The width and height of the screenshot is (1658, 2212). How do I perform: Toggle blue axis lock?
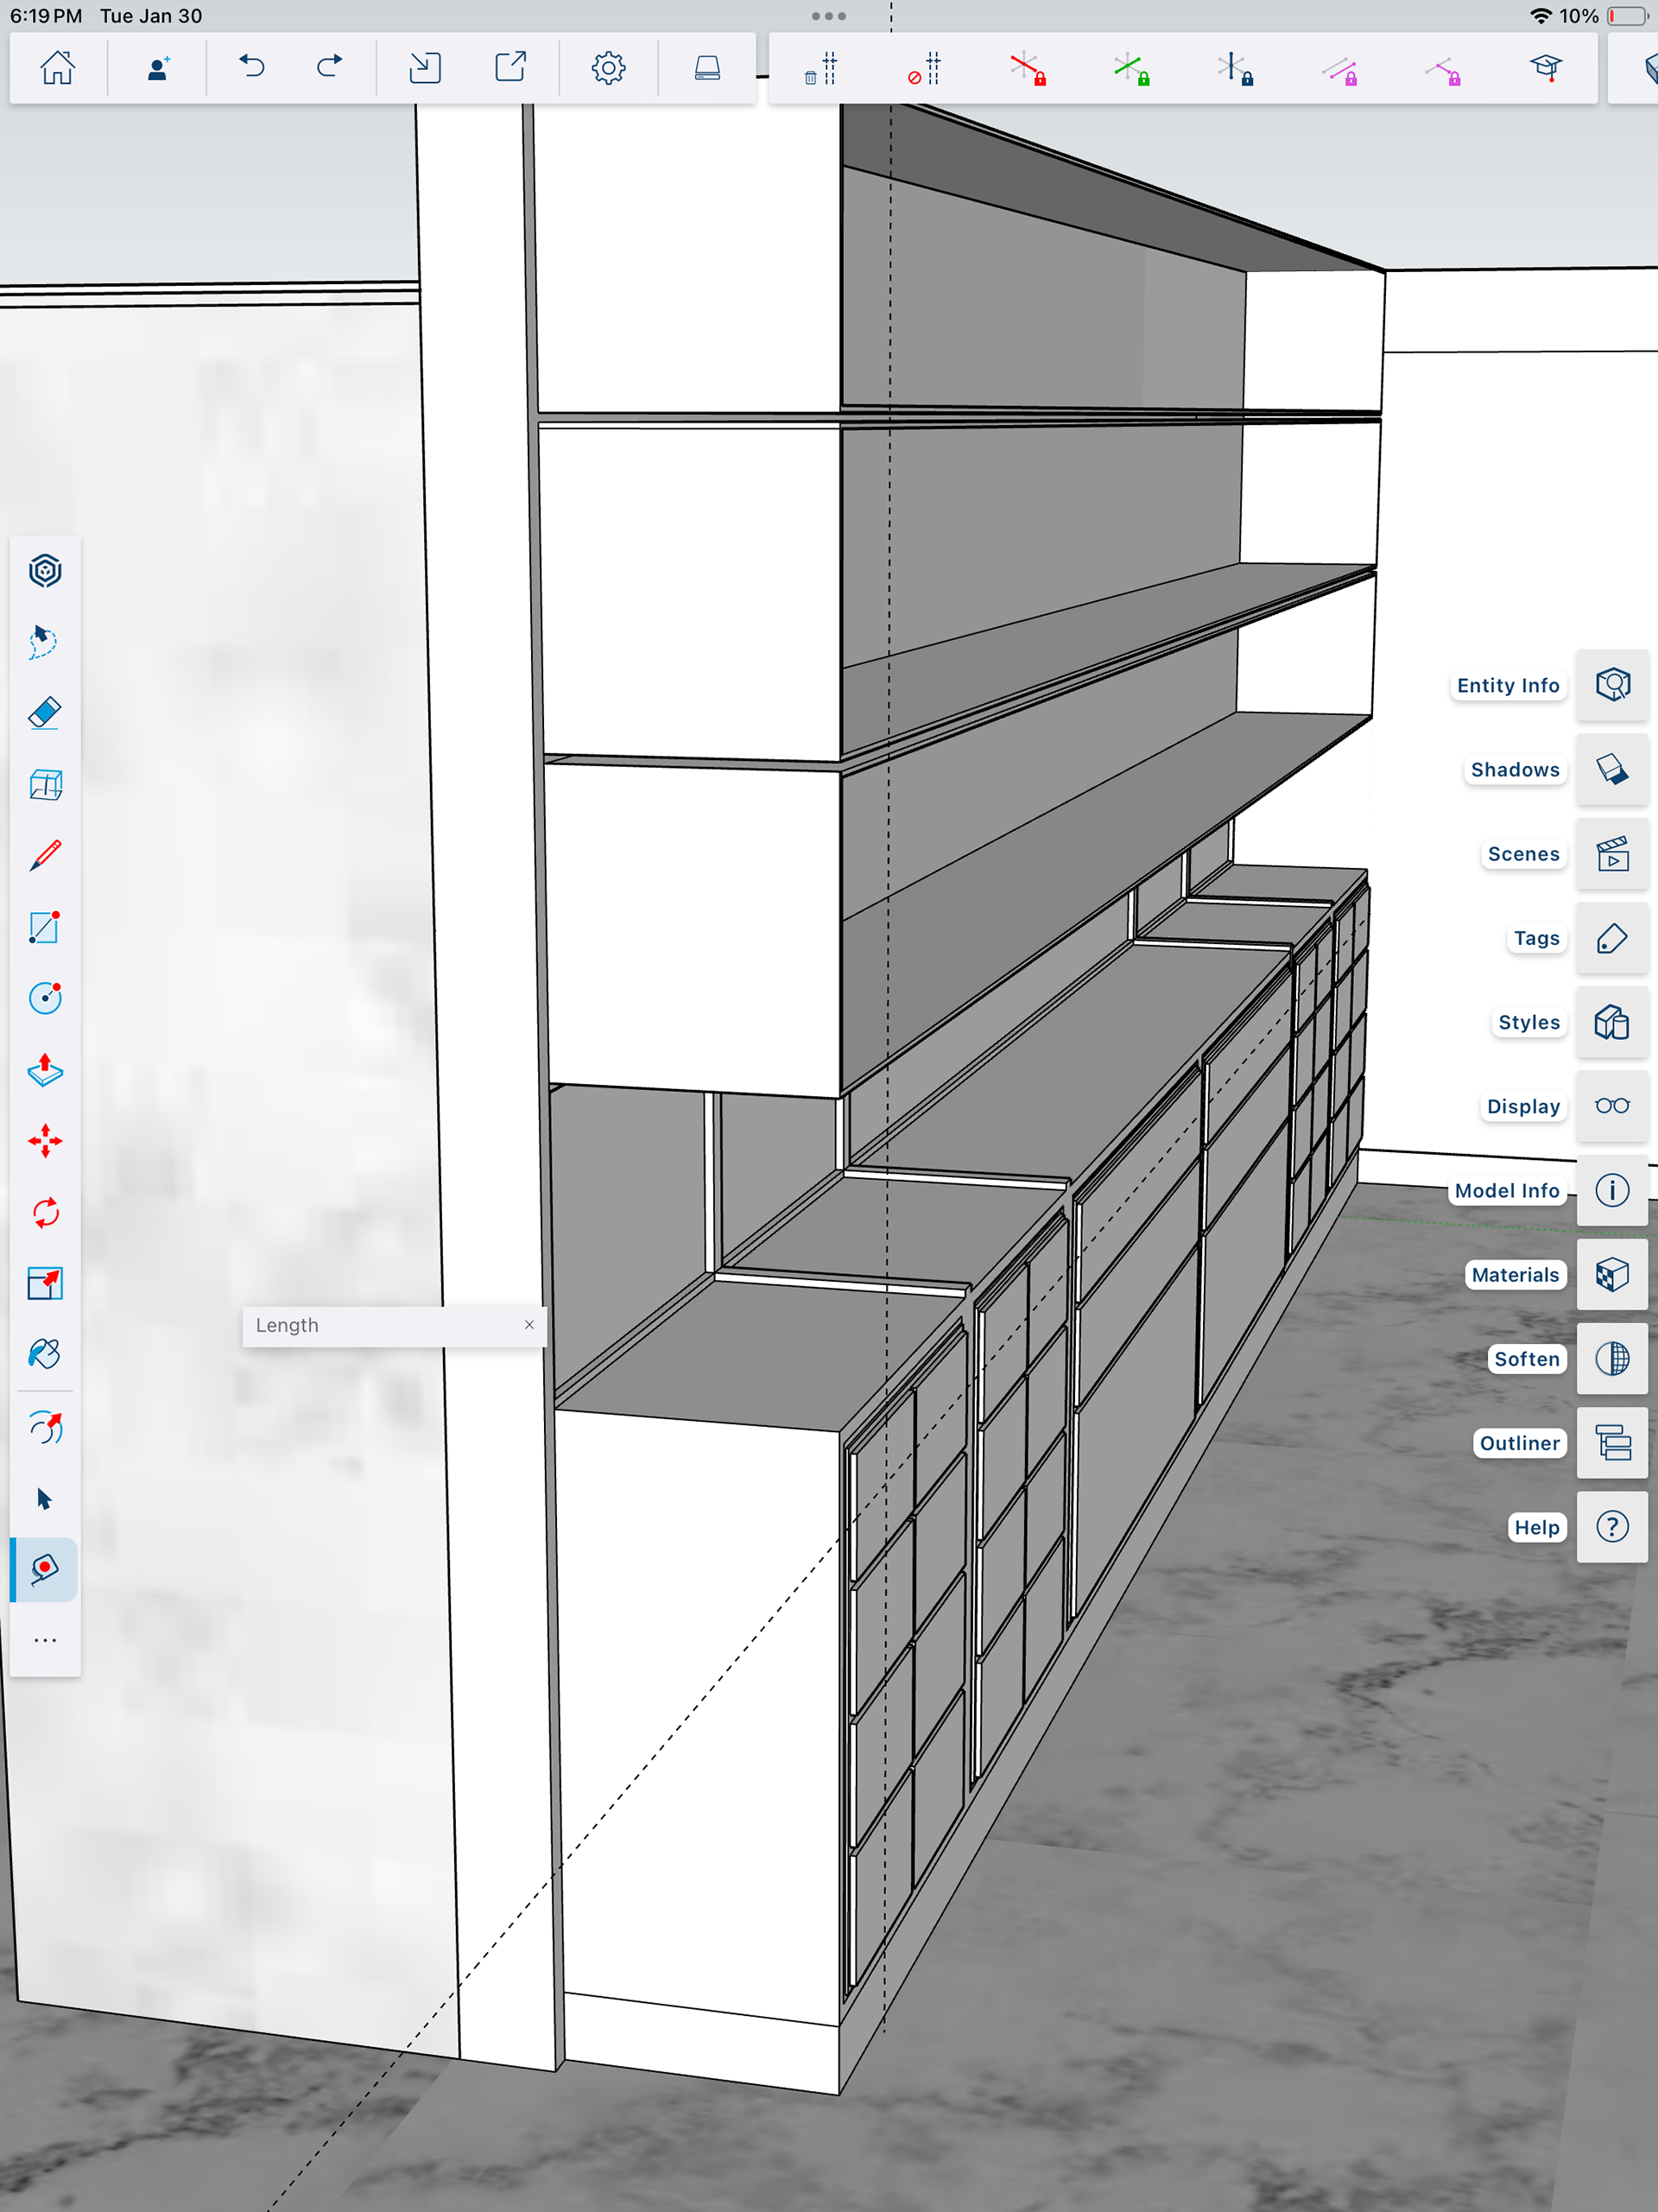tap(1235, 69)
